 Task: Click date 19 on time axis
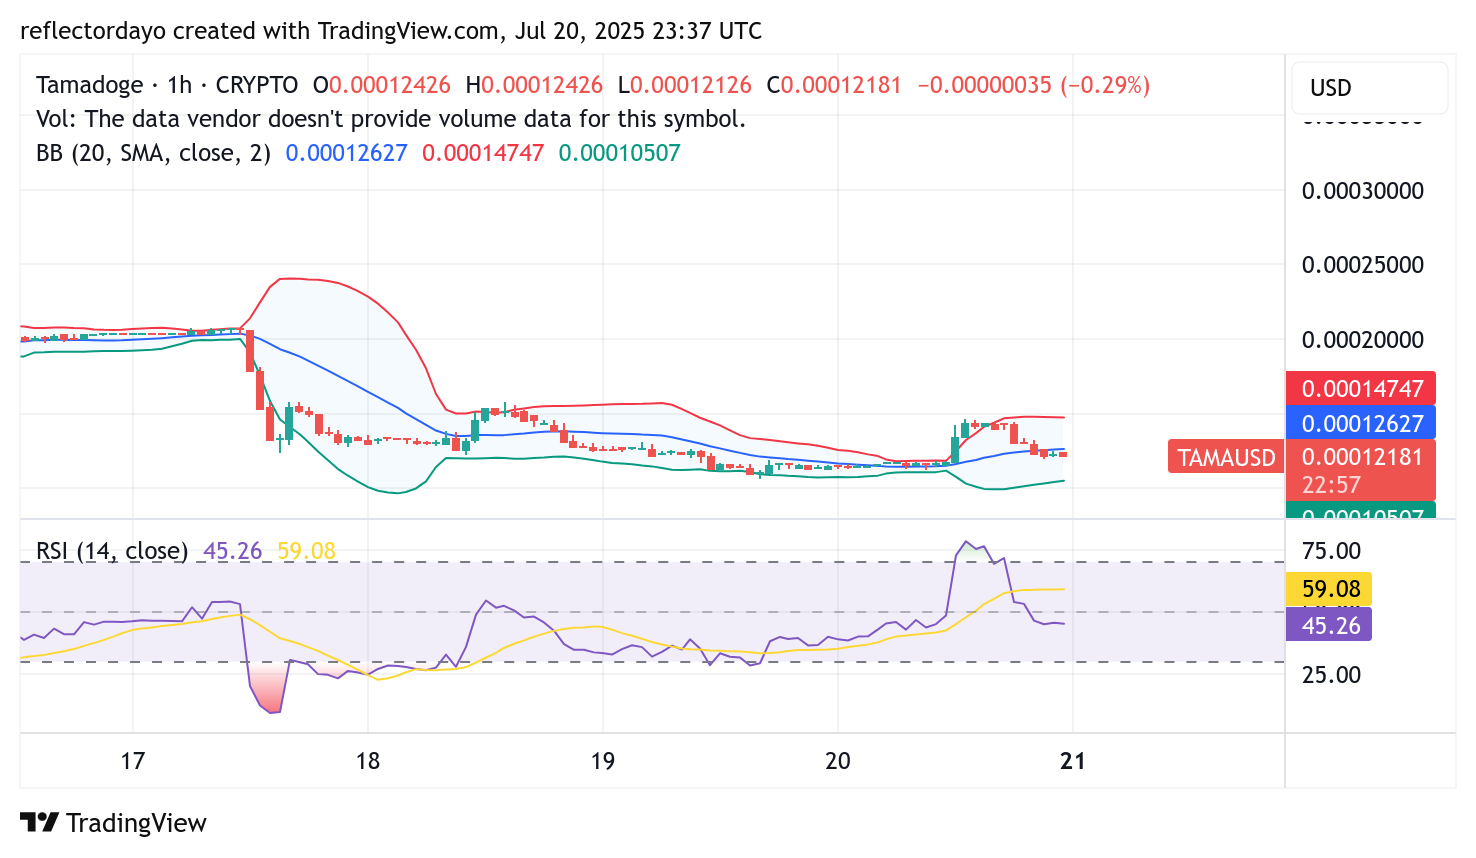[x=602, y=761]
